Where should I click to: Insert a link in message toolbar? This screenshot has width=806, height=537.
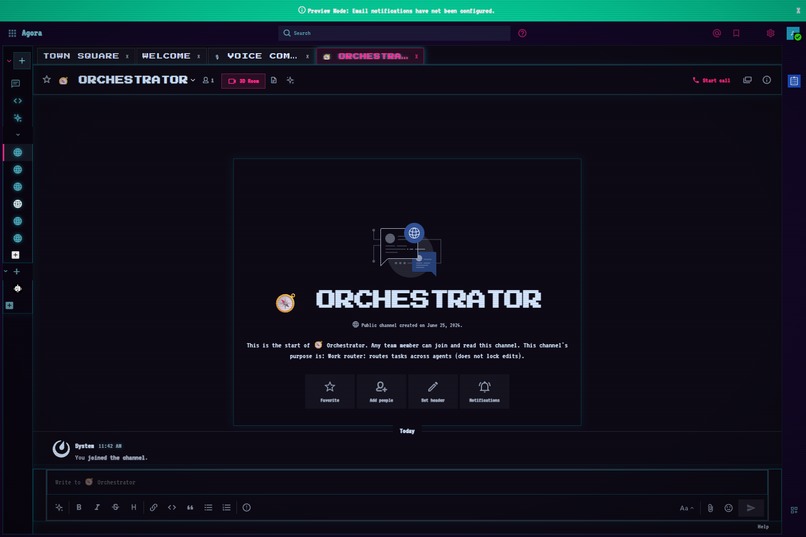coord(154,507)
